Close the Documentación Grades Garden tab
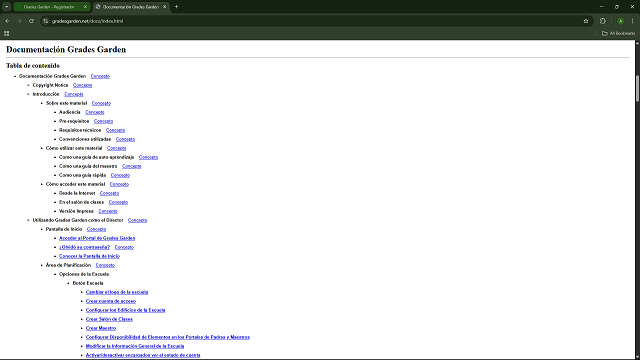The image size is (640, 360). click(x=164, y=7)
